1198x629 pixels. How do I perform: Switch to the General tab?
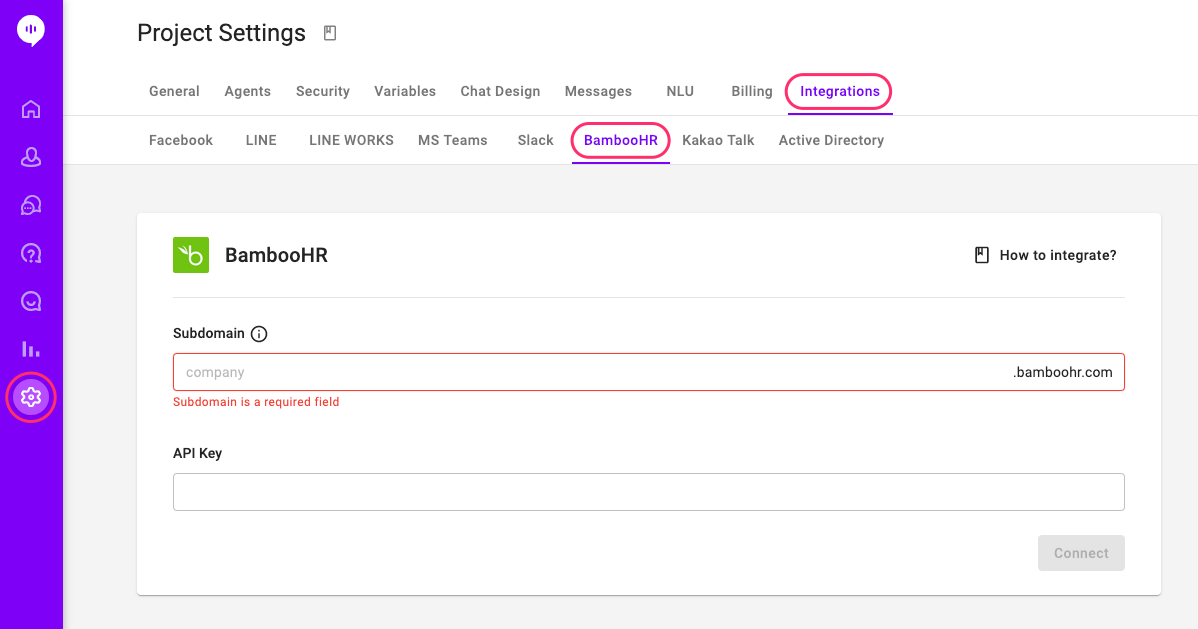174,92
